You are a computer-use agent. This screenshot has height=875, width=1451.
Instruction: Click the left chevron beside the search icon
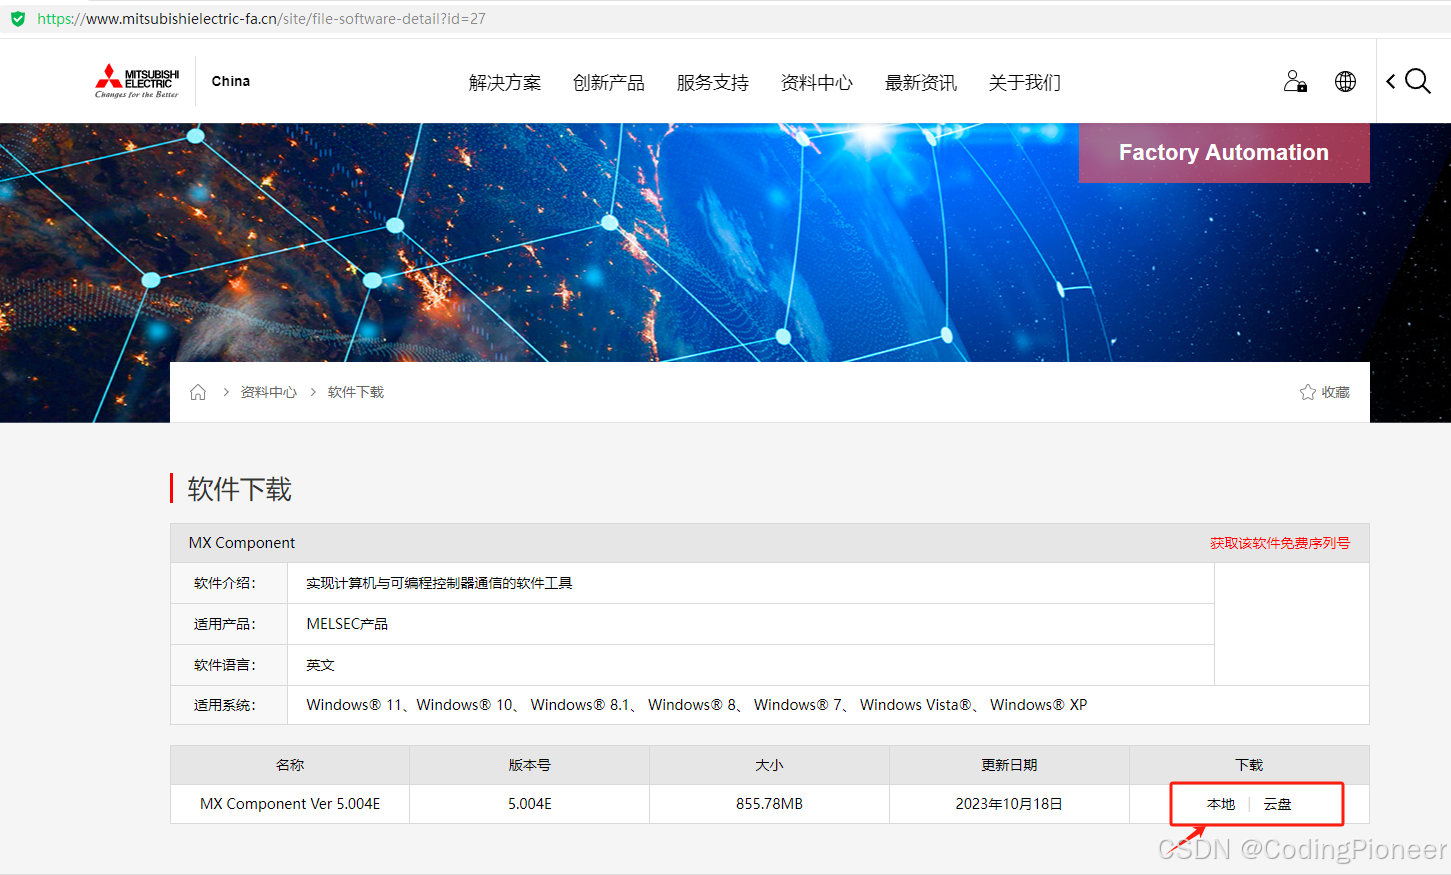[x=1390, y=82]
